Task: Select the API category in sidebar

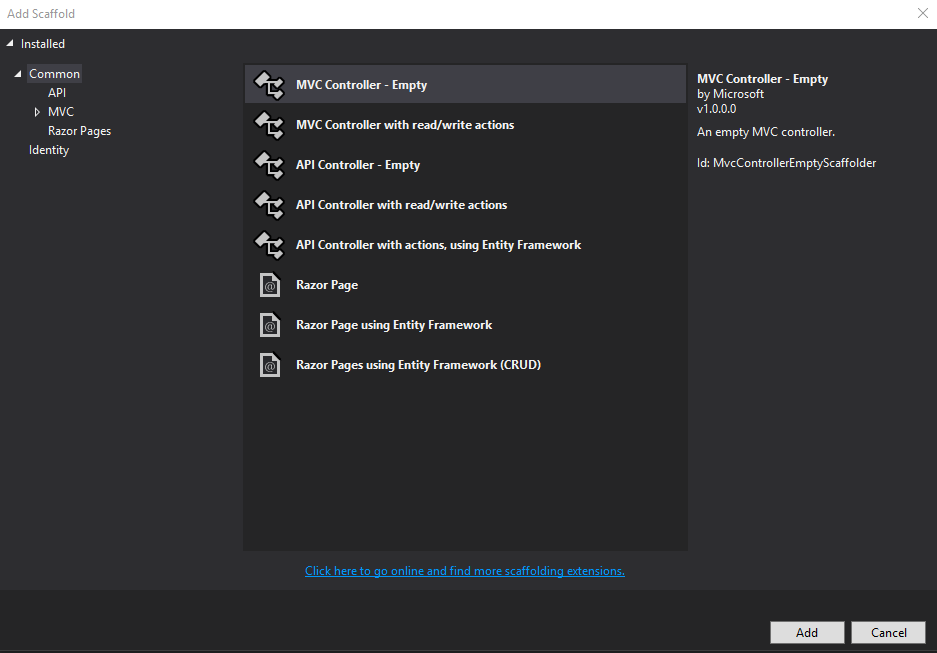Action: [x=57, y=92]
